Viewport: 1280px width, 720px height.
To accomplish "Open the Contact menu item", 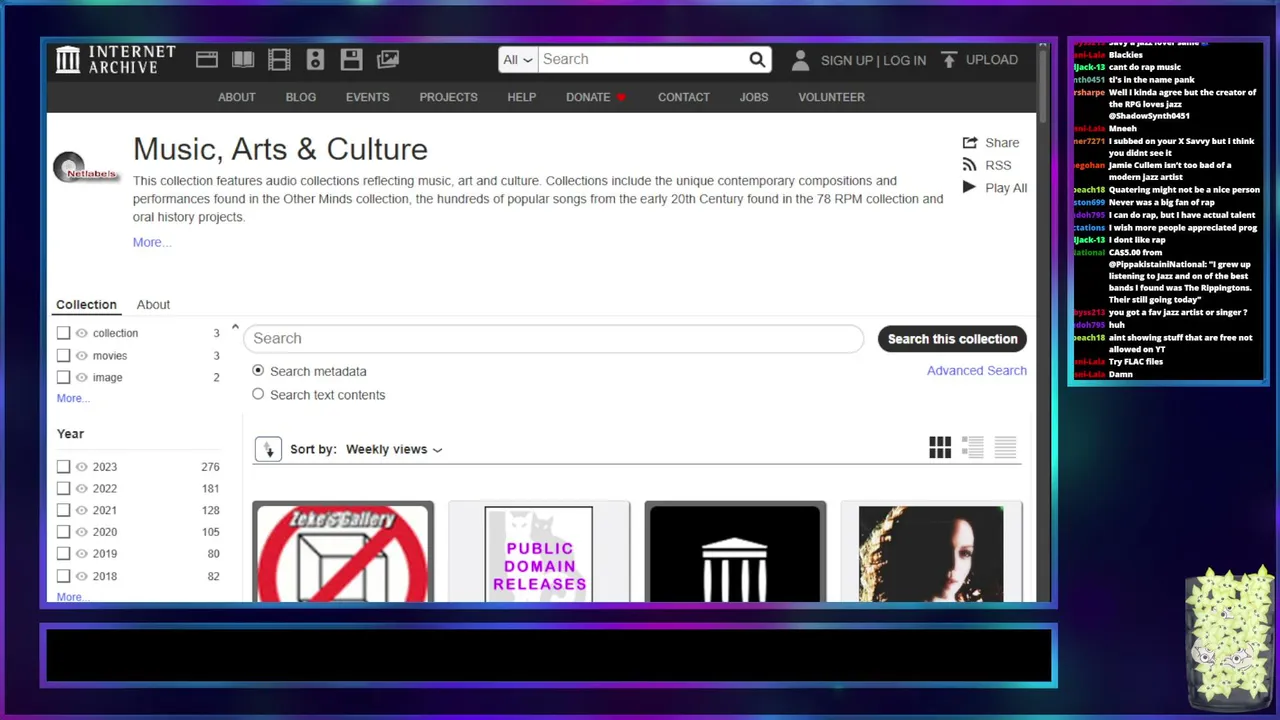I will coord(684,97).
